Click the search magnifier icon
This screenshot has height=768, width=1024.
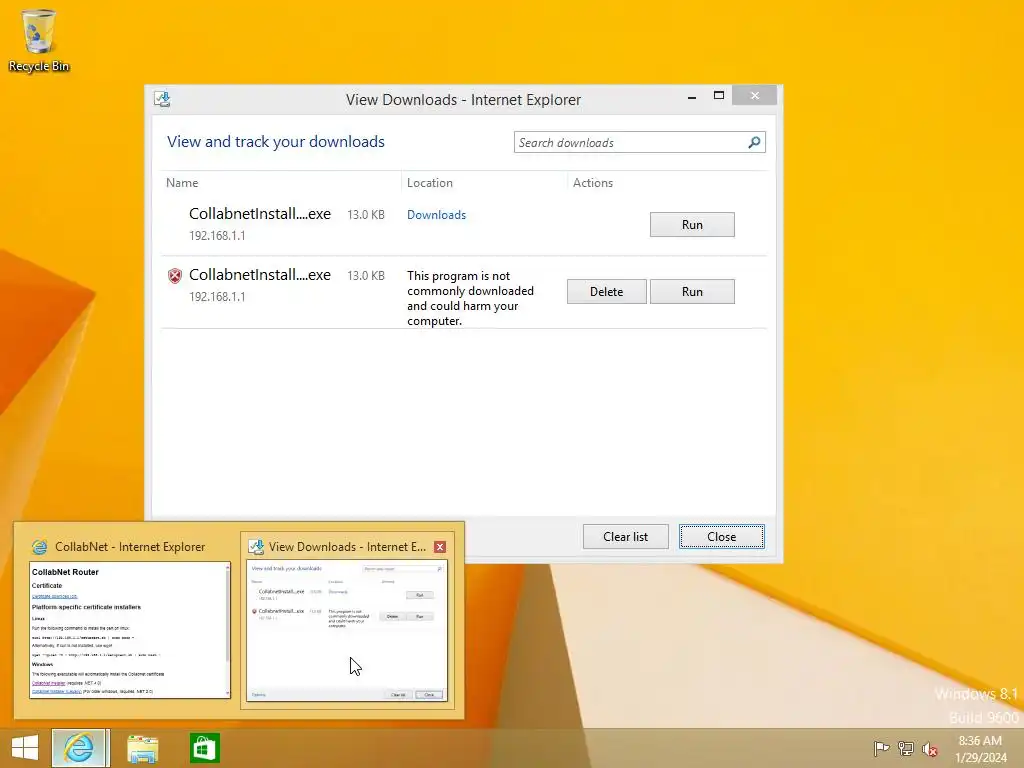(754, 142)
